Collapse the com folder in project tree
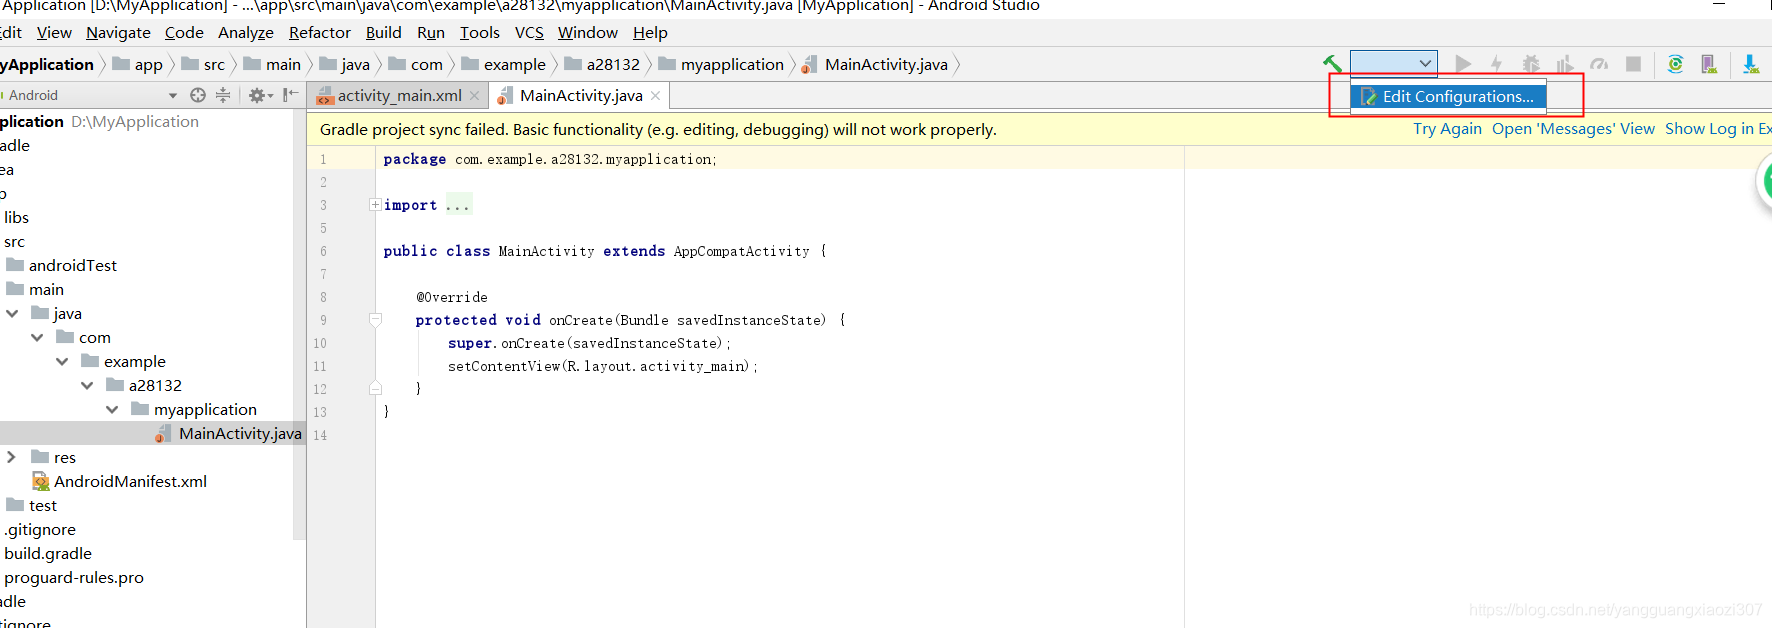This screenshot has width=1772, height=628. point(37,338)
